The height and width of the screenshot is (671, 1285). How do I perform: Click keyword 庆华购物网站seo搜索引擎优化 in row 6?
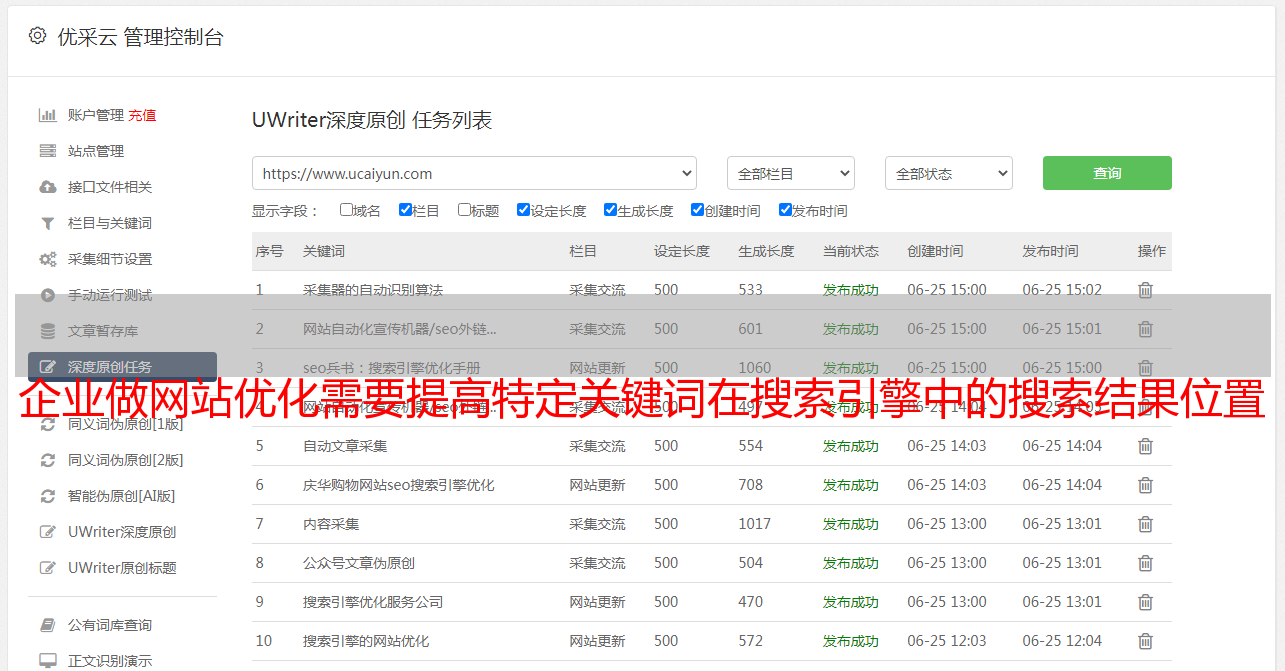(x=398, y=485)
